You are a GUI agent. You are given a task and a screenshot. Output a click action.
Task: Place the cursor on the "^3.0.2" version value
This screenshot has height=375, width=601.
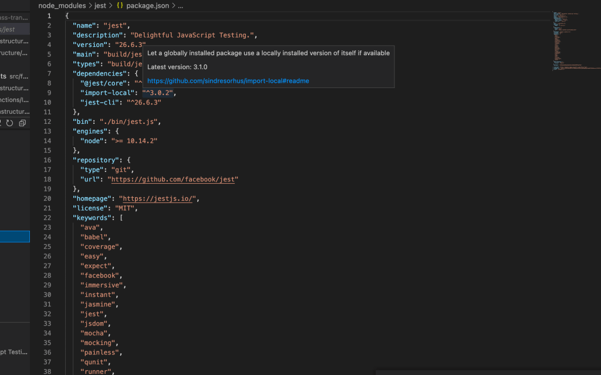(158, 93)
